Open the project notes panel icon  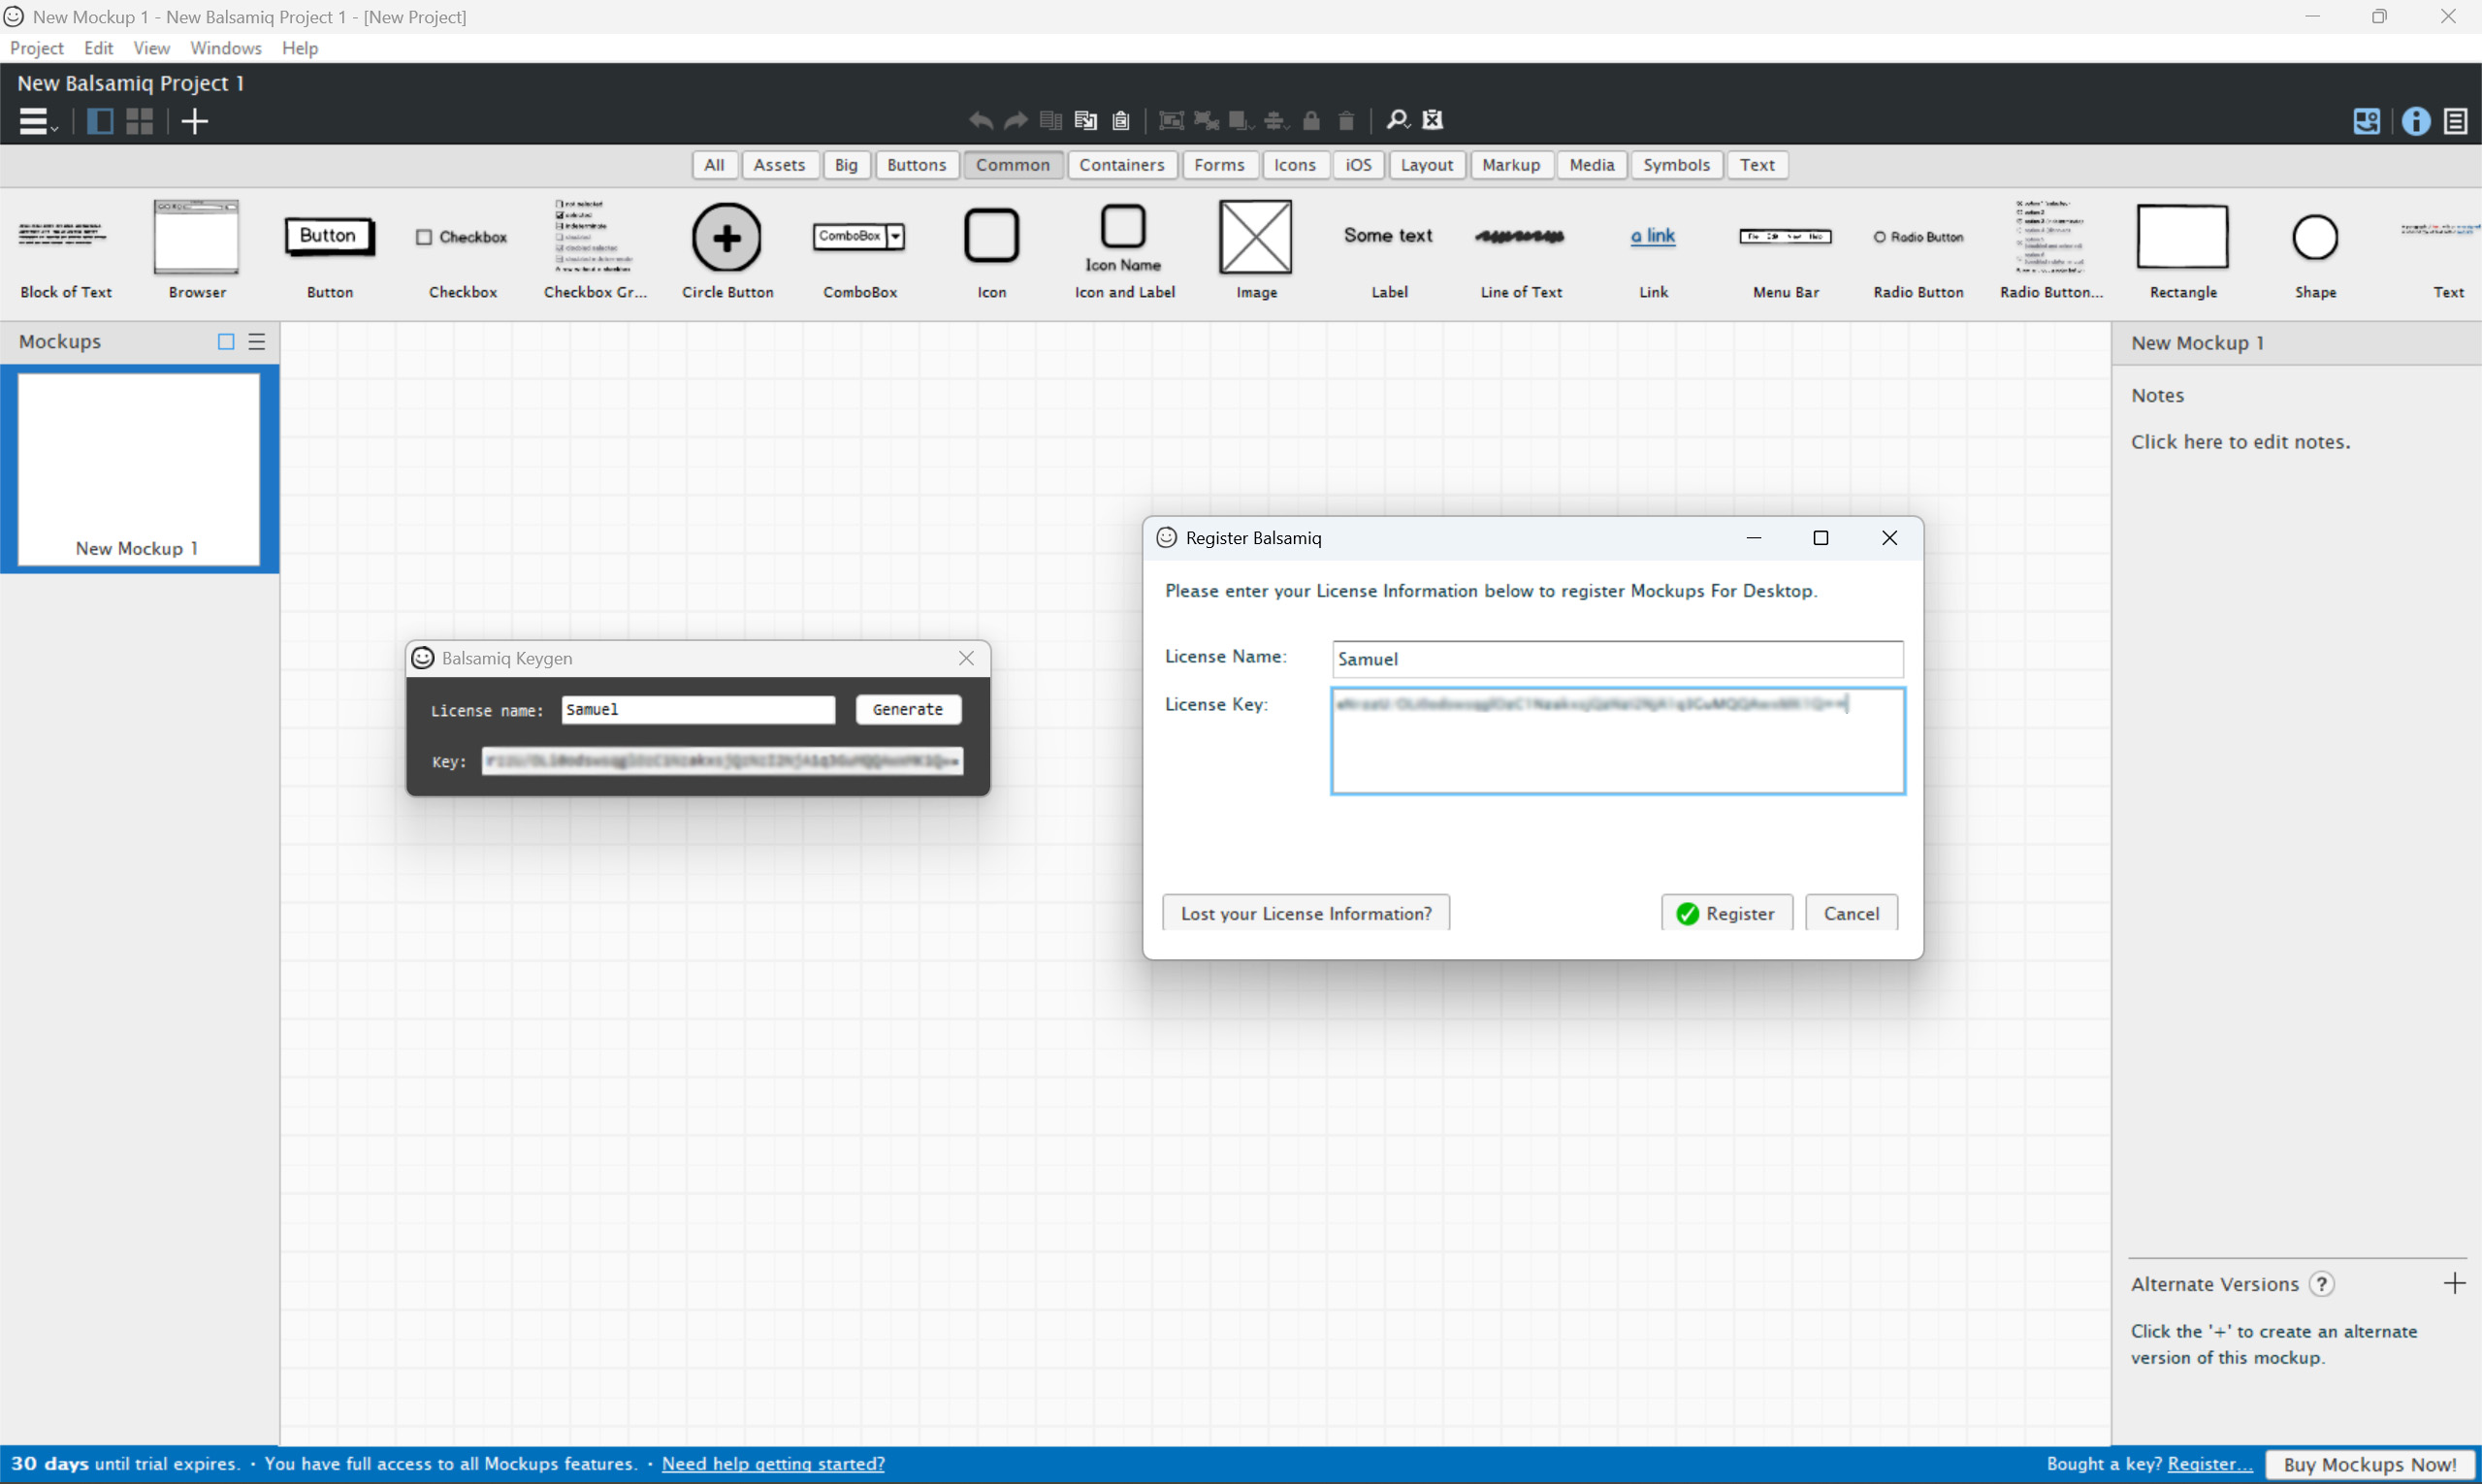point(2456,121)
